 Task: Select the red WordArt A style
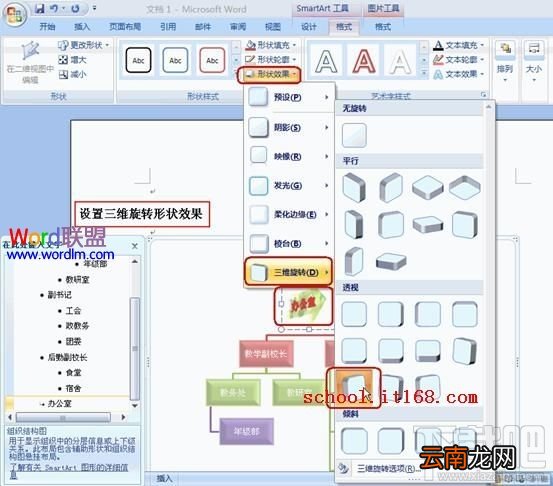click(x=364, y=61)
